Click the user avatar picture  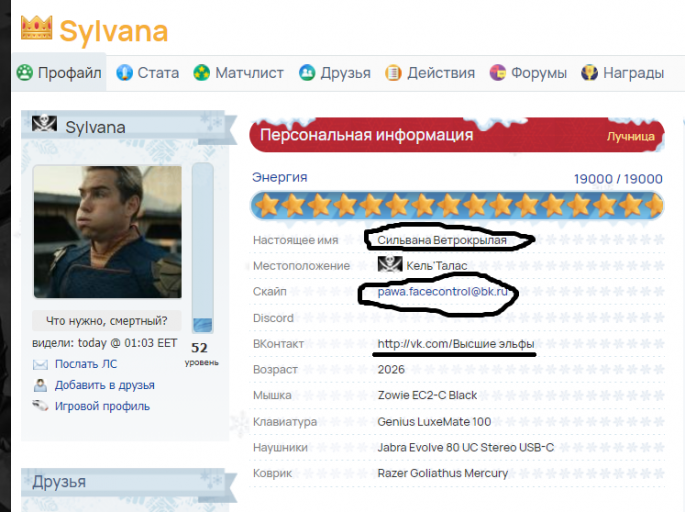pyautogui.click(x=107, y=232)
